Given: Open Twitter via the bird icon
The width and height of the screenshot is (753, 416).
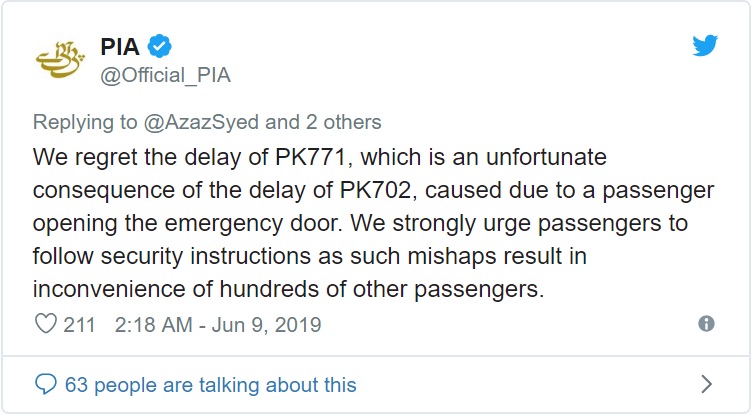Looking at the screenshot, I should (706, 45).
